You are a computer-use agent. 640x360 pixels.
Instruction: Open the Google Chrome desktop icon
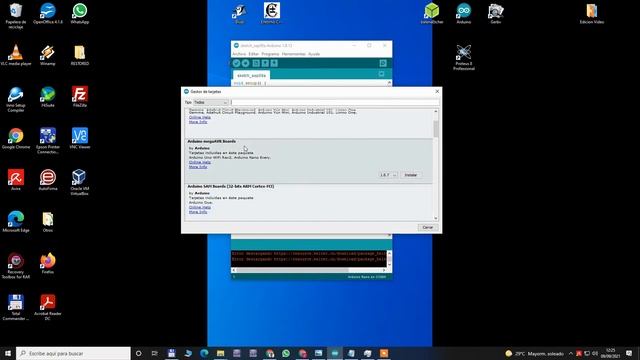point(16,138)
